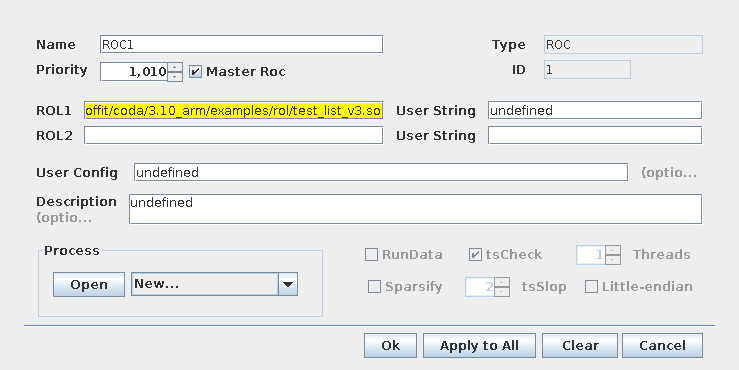Click the tsSlop label
Screen dimensions: 739x370
(x=544, y=287)
